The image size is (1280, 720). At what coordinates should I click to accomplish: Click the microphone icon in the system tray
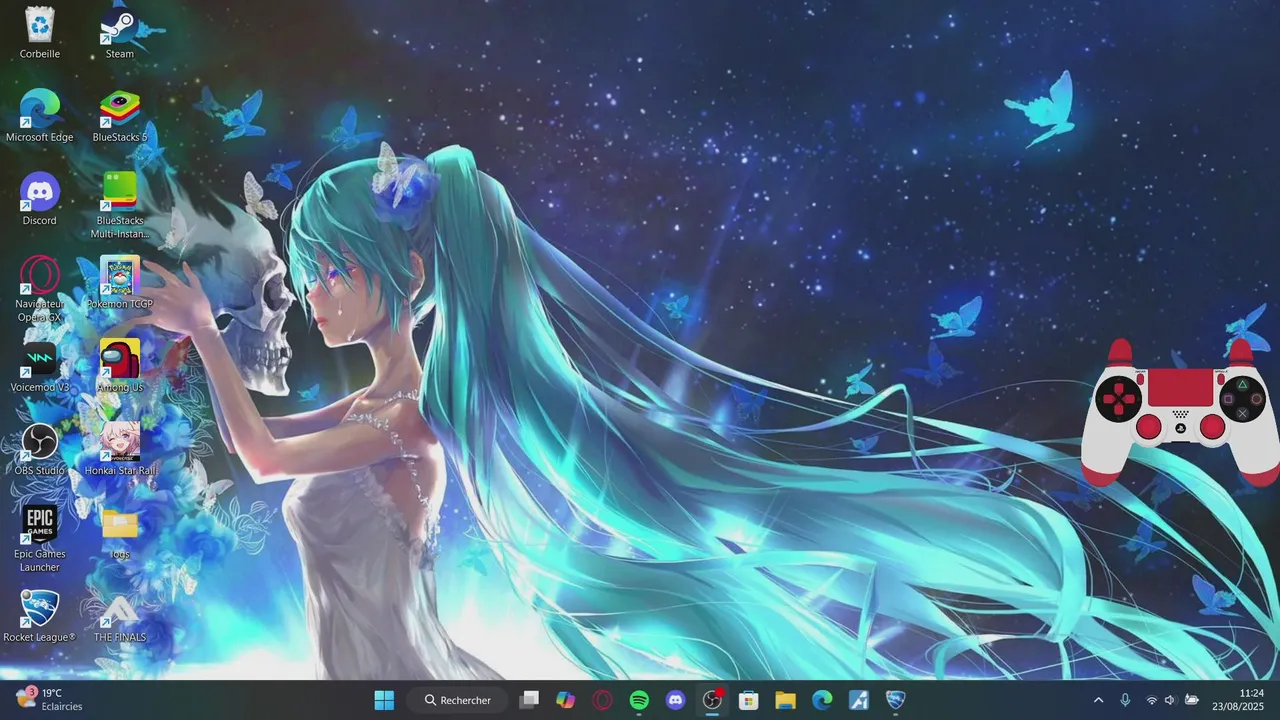click(x=1125, y=700)
